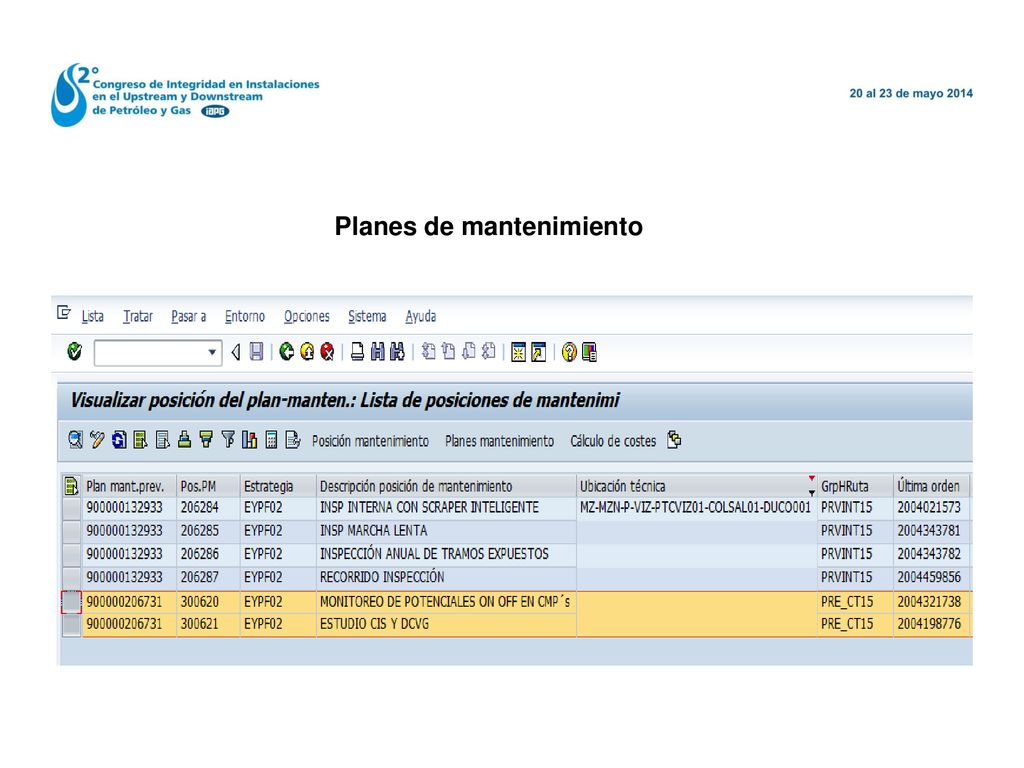Viewport: 1024px width, 768px height.
Task: Click the calculator icon in list toolbar
Action: (272, 440)
